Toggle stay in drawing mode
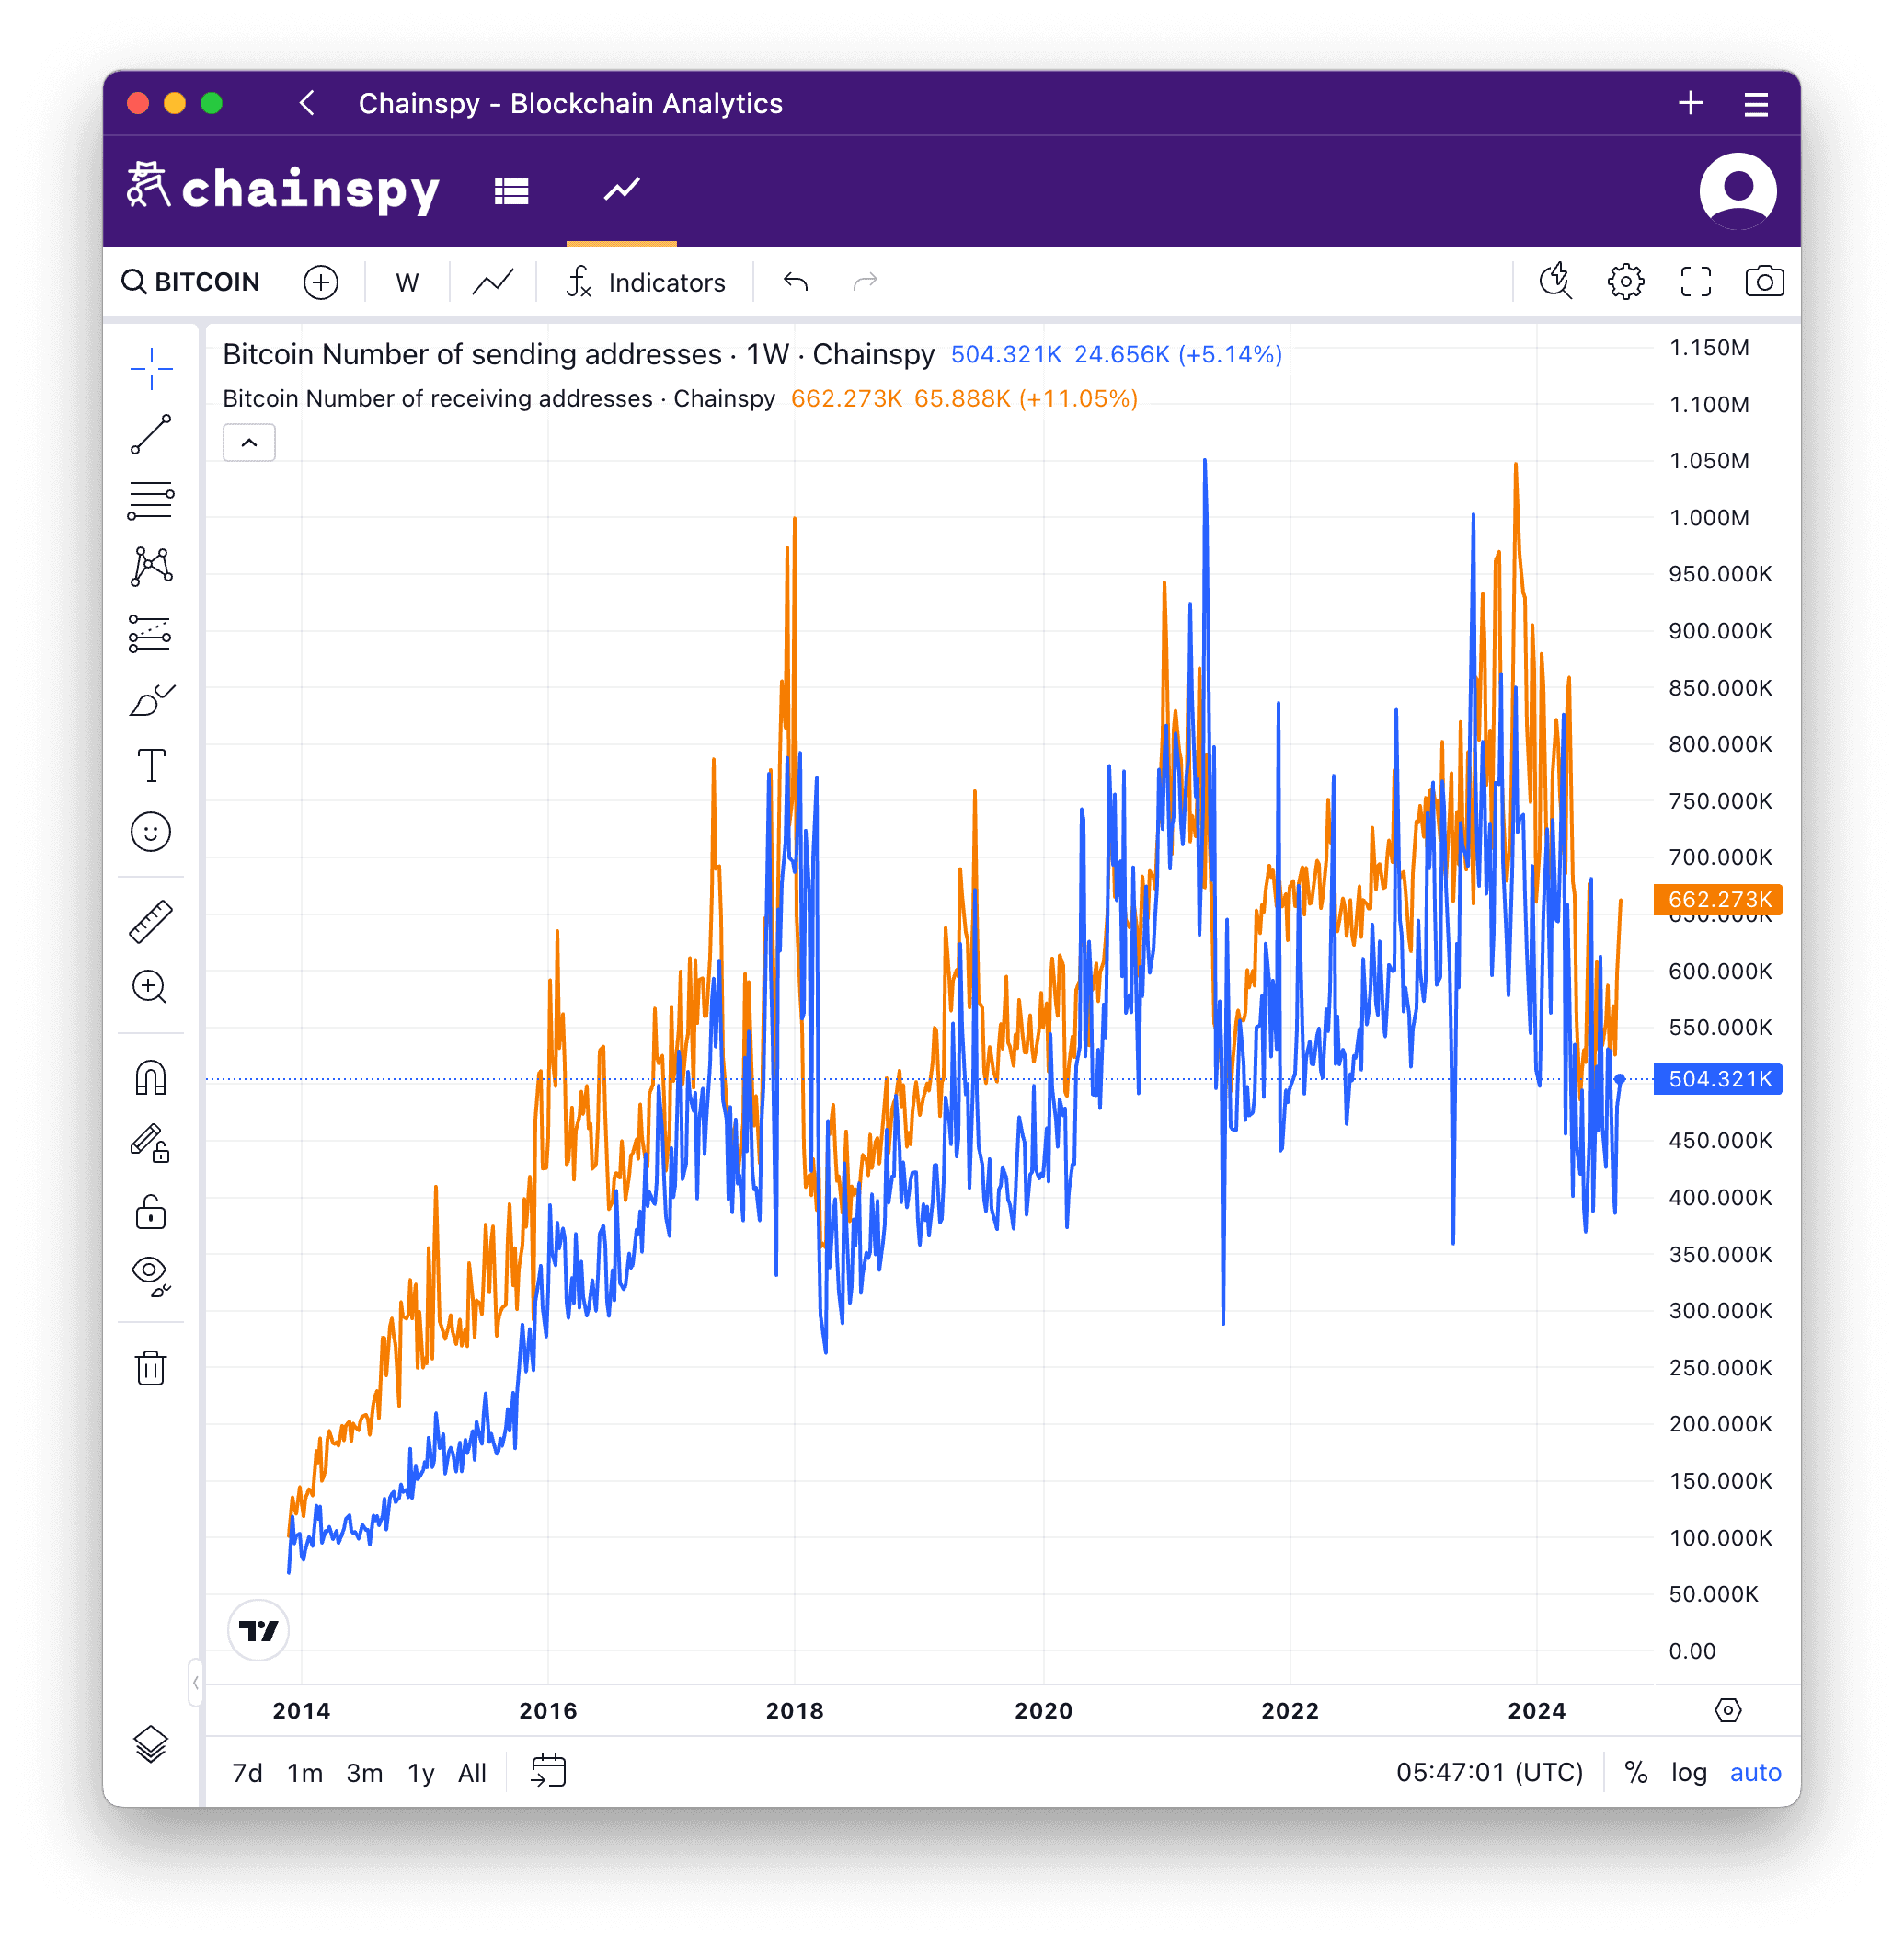Screen dimensions: 1904x1943 pos(151,1144)
